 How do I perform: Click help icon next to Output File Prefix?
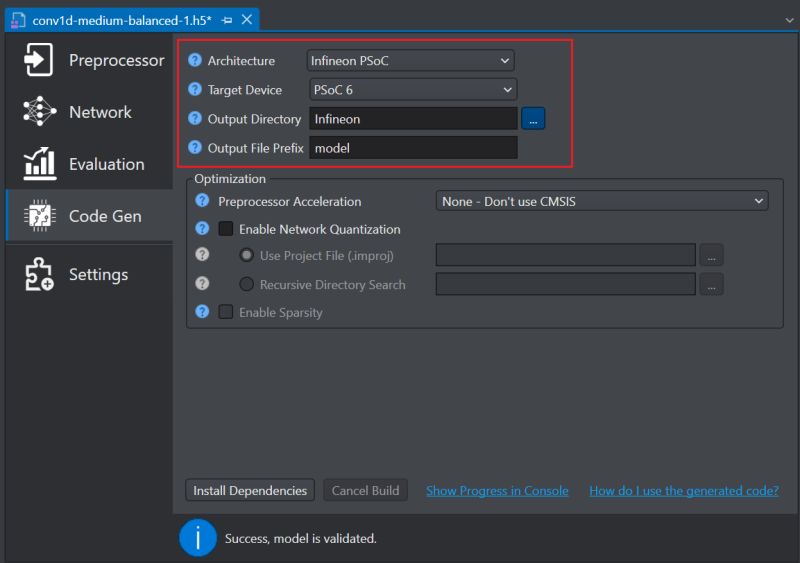(195, 148)
